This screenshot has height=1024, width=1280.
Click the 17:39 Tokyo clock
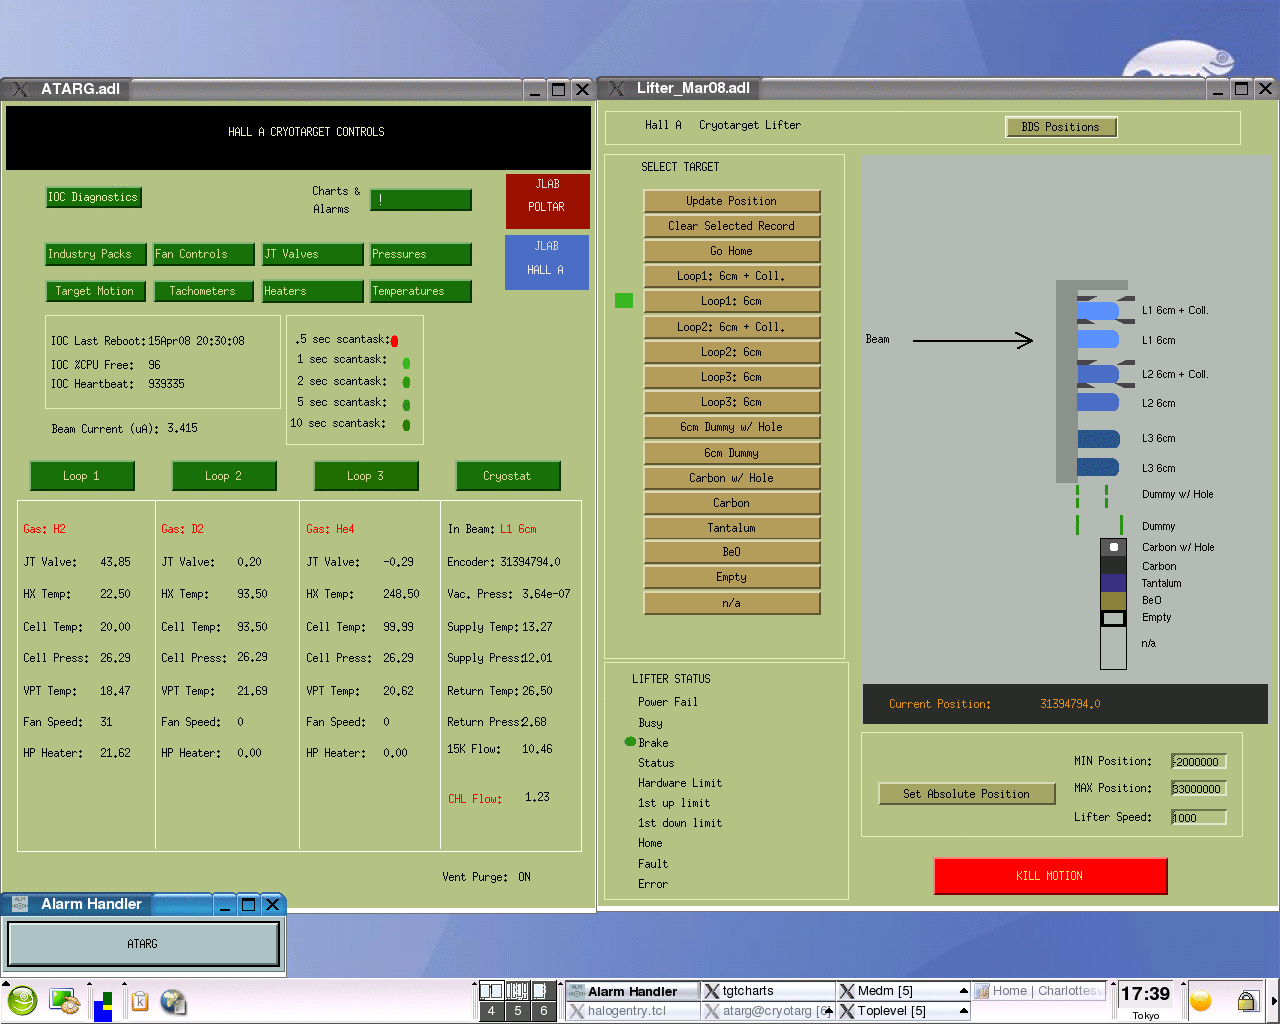point(1145,1000)
